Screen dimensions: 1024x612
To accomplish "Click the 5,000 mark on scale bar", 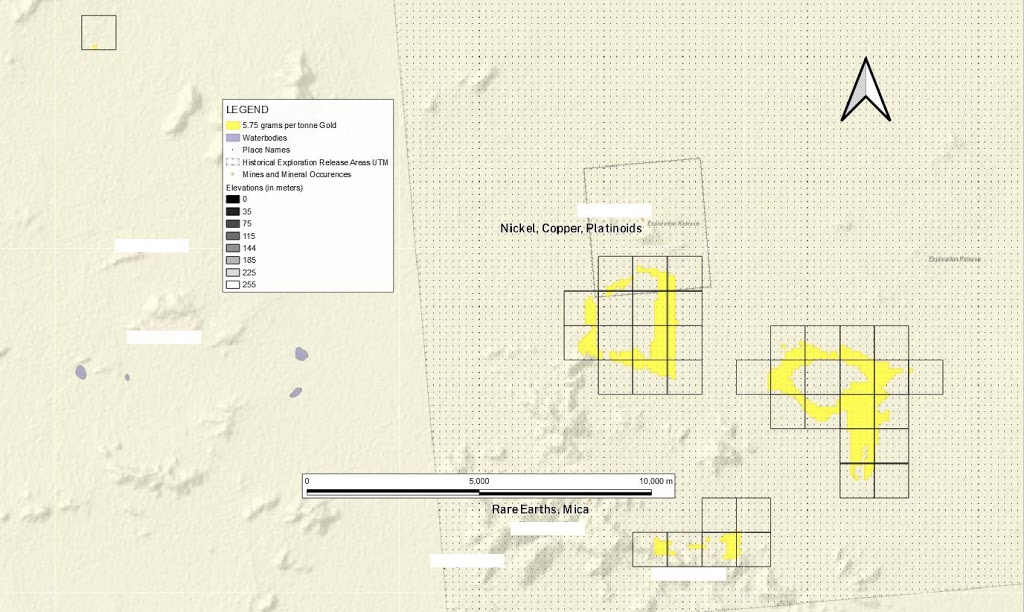I will [479, 481].
